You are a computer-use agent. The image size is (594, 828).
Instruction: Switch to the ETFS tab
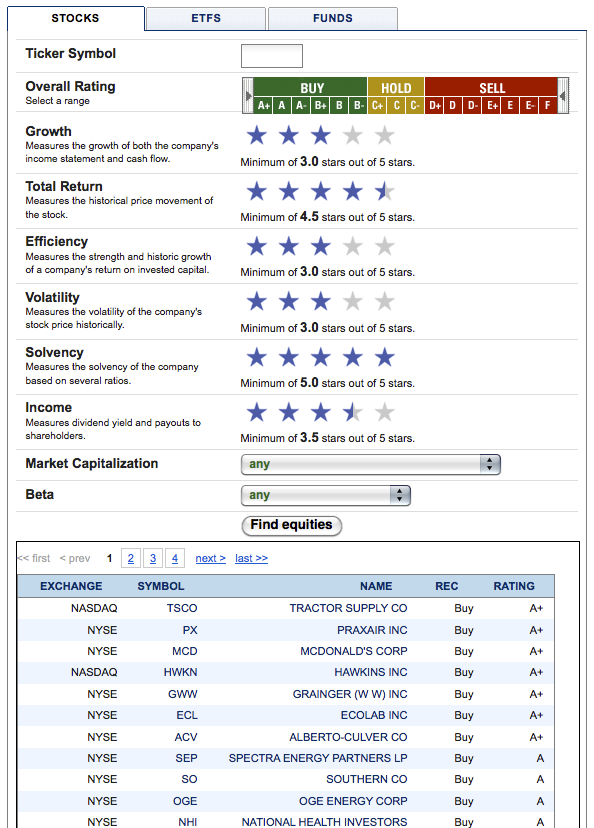tap(206, 18)
